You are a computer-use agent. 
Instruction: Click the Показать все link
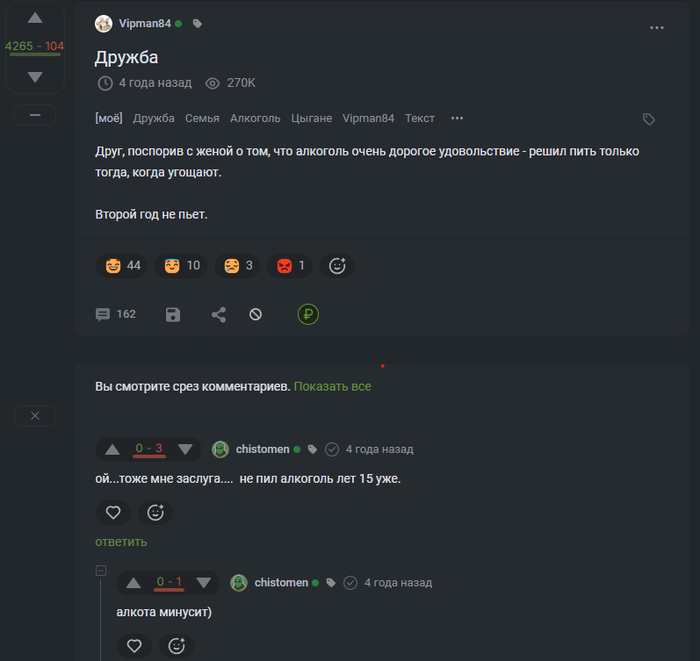click(332, 386)
